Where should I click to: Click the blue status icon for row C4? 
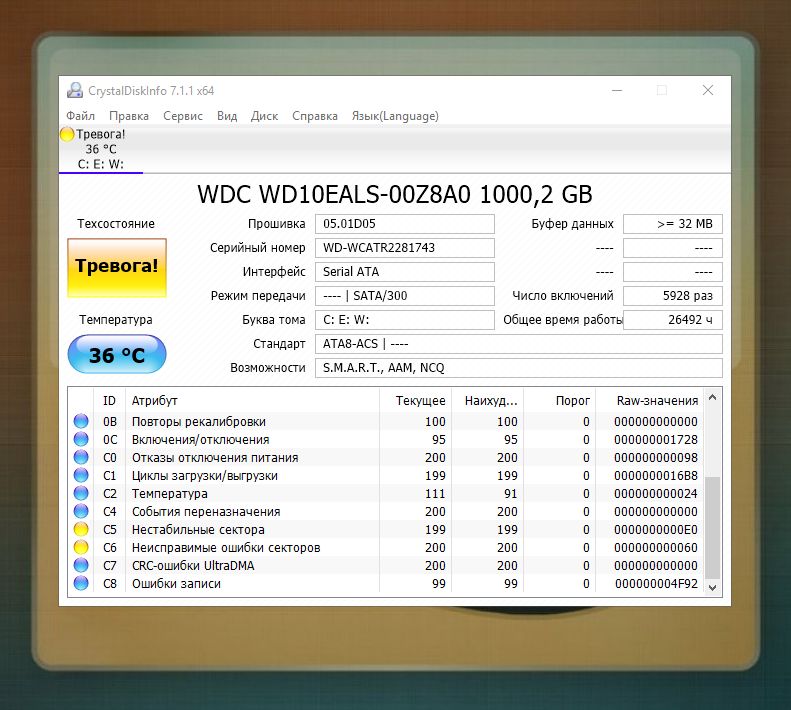point(81,511)
